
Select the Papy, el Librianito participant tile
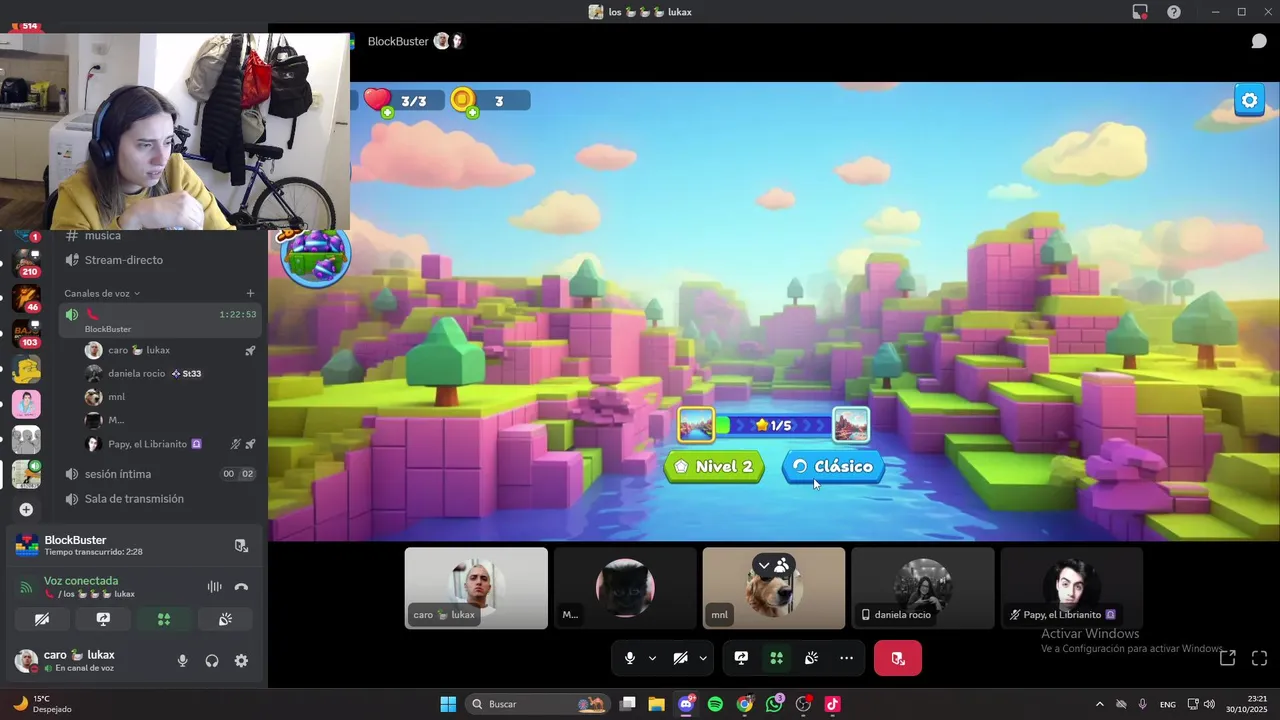(1071, 588)
